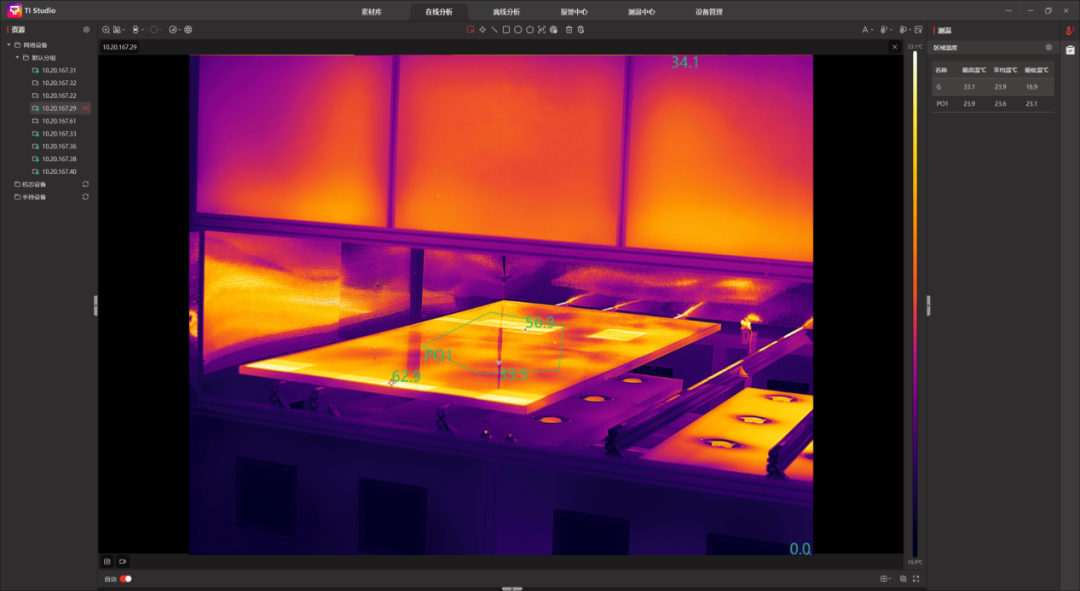1080x591 pixels.
Task: Collapse the 网络设备 tree node
Action: coord(9,45)
